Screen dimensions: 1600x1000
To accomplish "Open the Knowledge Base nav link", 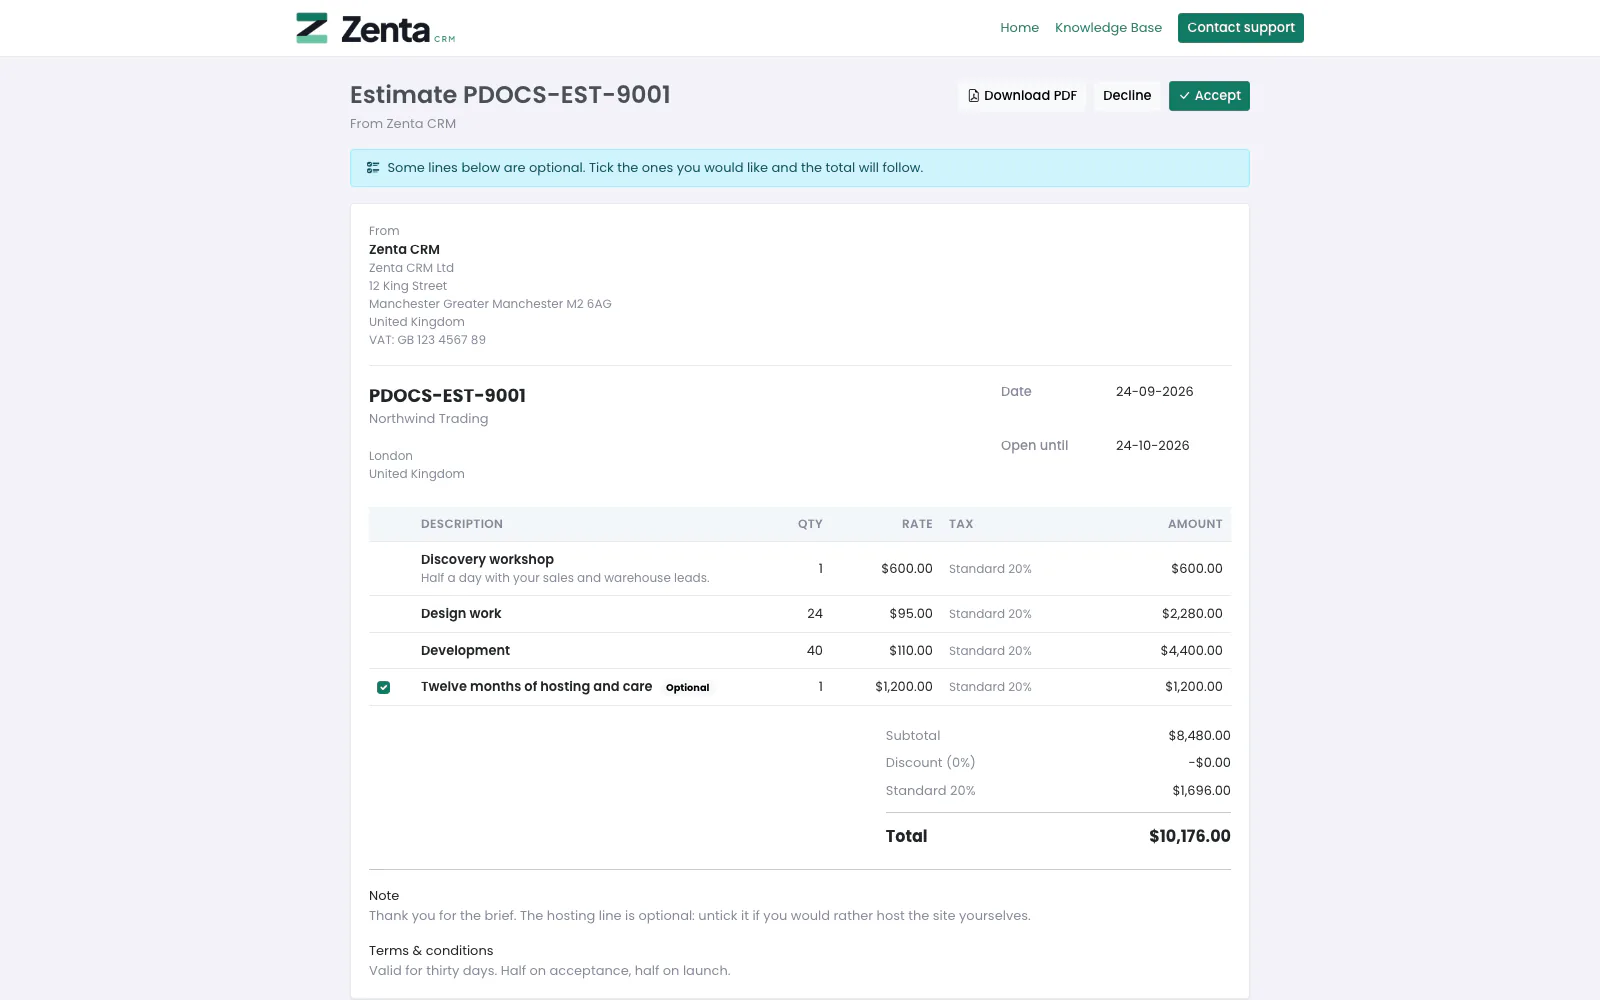I will (1108, 28).
